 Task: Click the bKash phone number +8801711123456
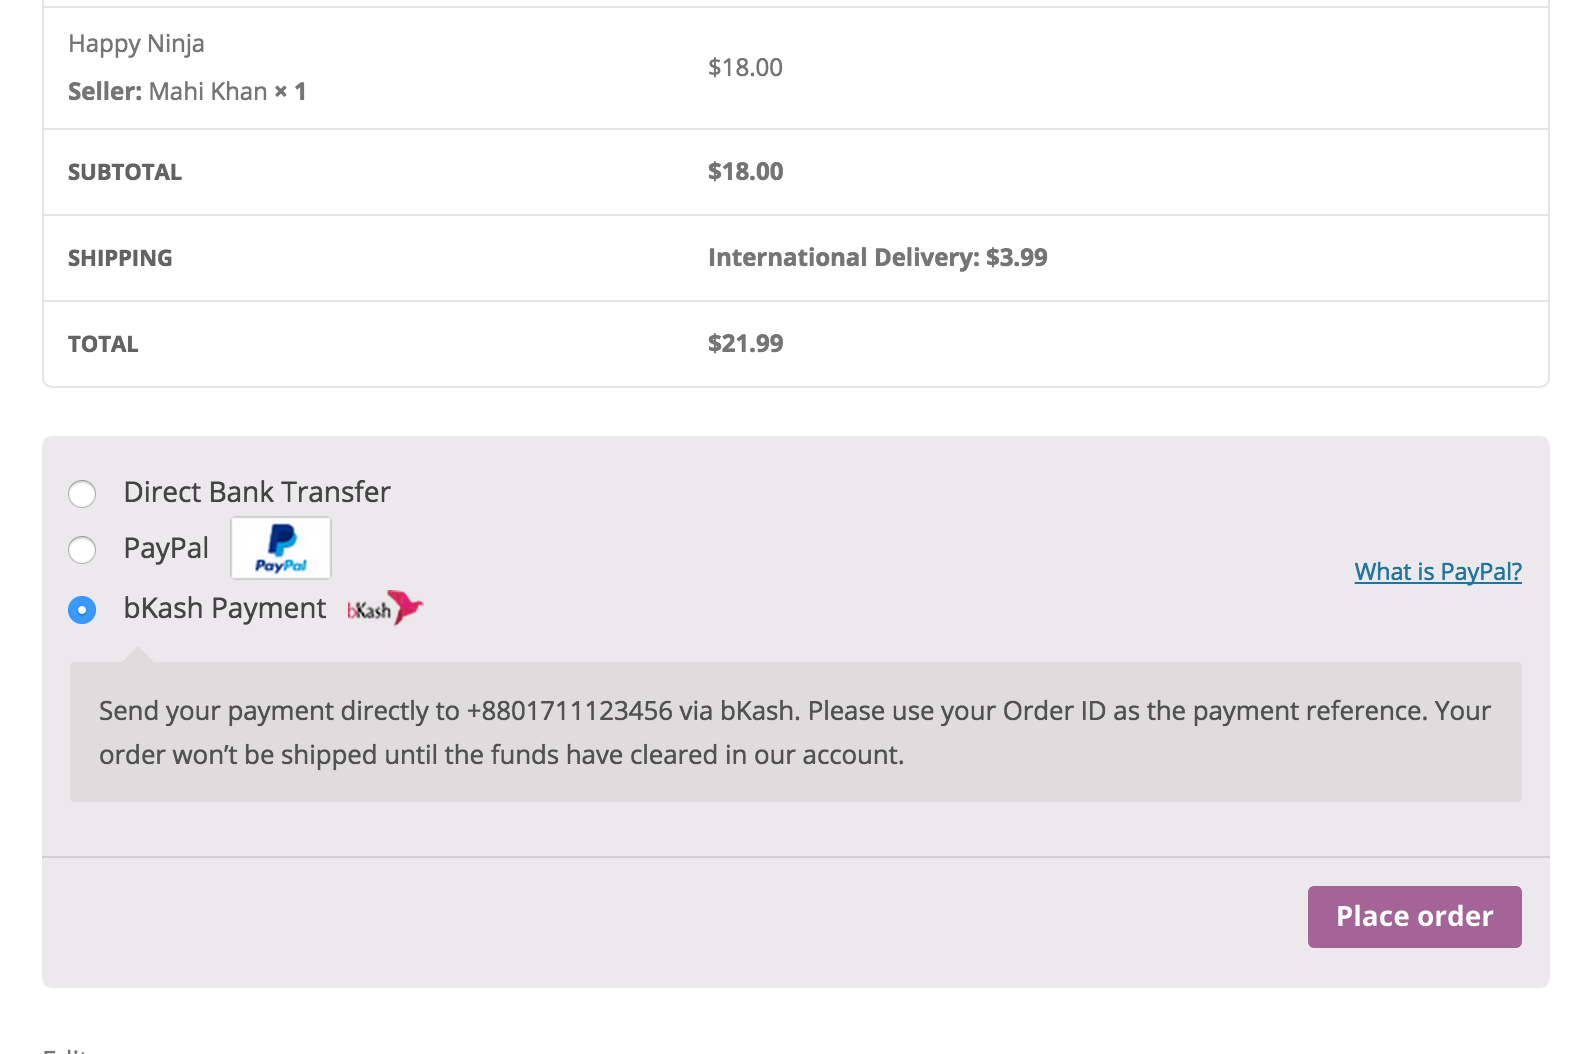pos(569,711)
